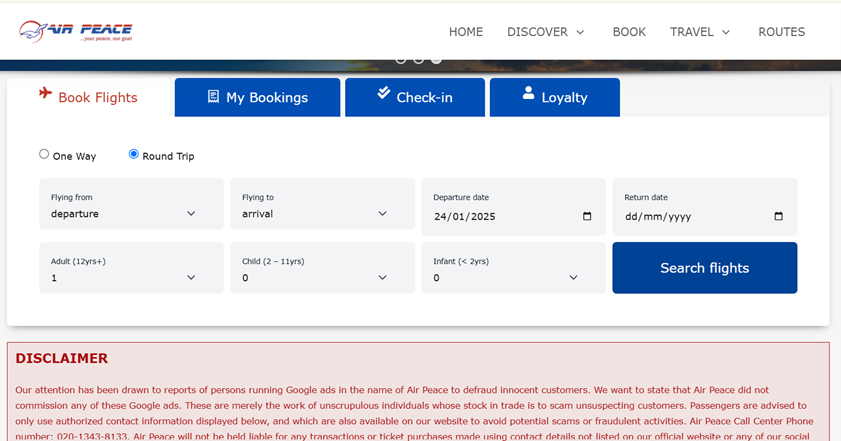
Task: Click the airplane icon beside Book Flights
Action: [45, 93]
